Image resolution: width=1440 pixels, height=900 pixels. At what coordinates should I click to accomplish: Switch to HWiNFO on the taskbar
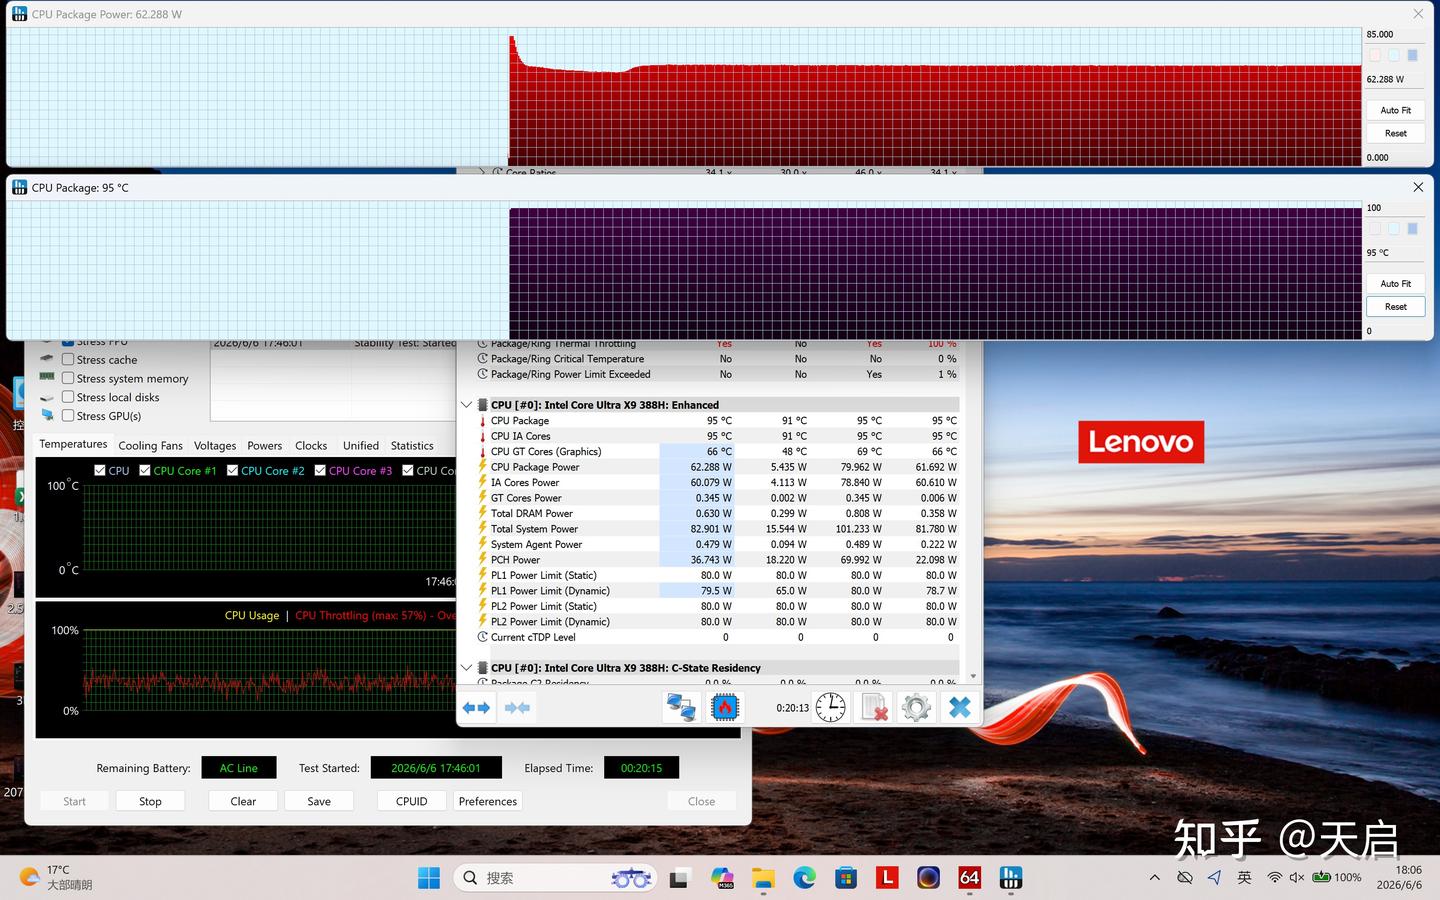(x=1011, y=878)
